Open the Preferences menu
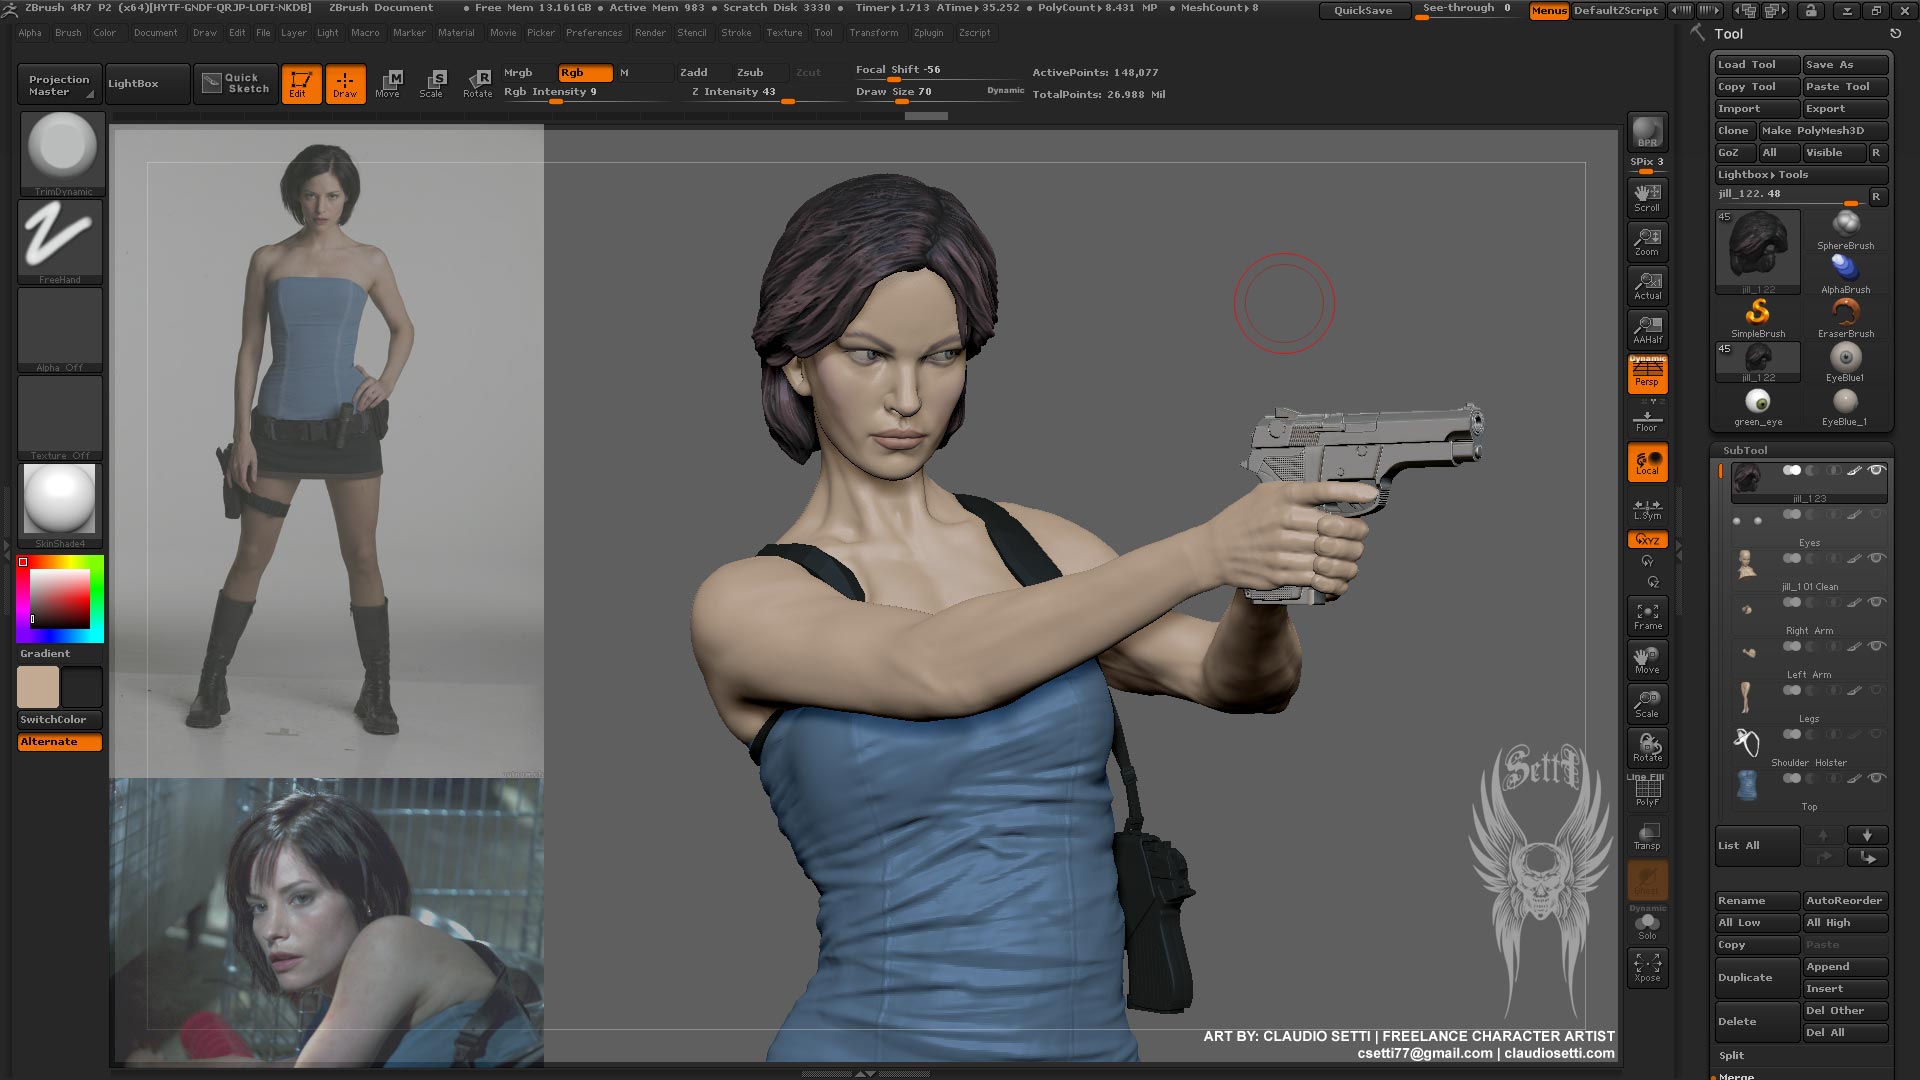This screenshot has width=1920, height=1080. 594,33
